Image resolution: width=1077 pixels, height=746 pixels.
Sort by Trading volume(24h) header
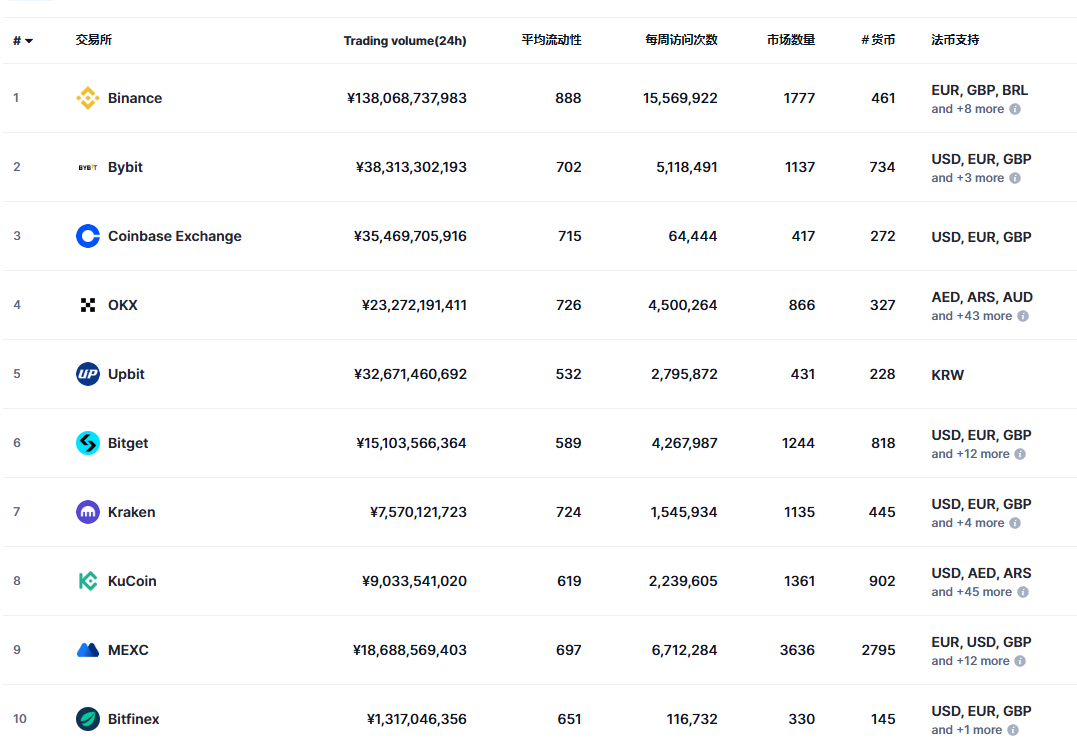click(x=405, y=41)
